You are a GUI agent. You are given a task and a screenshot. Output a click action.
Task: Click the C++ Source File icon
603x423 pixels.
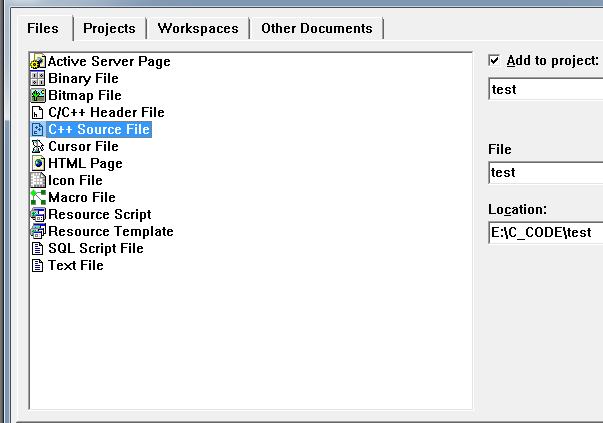[39, 130]
